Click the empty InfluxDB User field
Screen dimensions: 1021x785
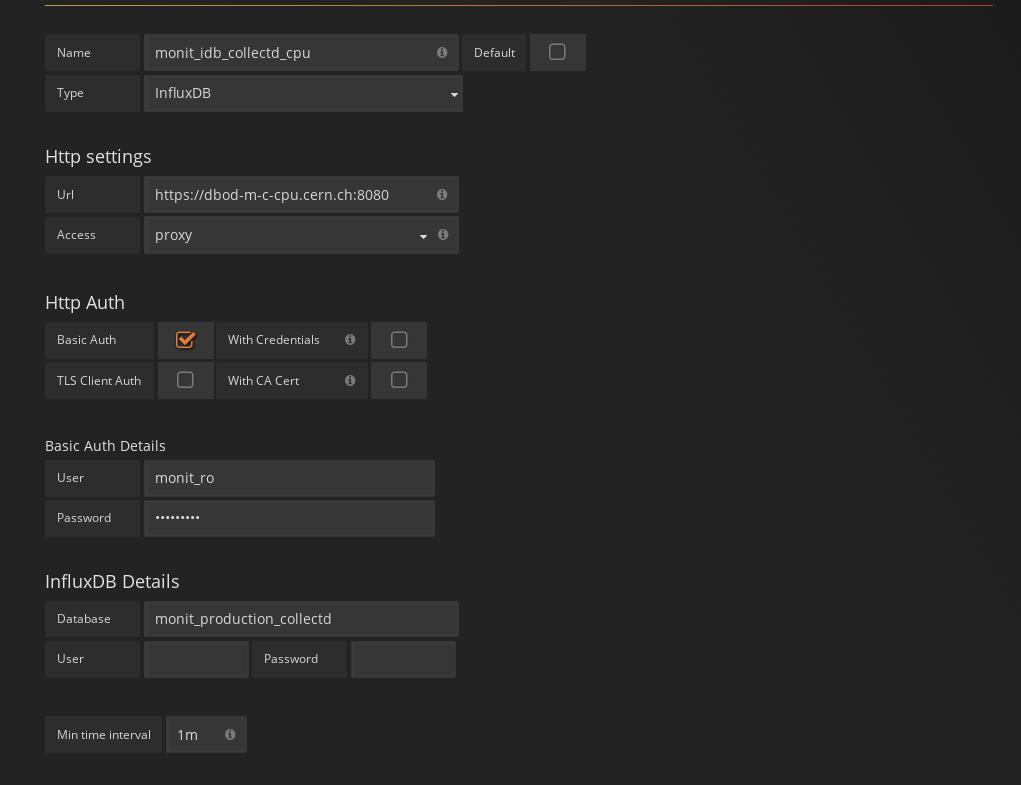196,659
